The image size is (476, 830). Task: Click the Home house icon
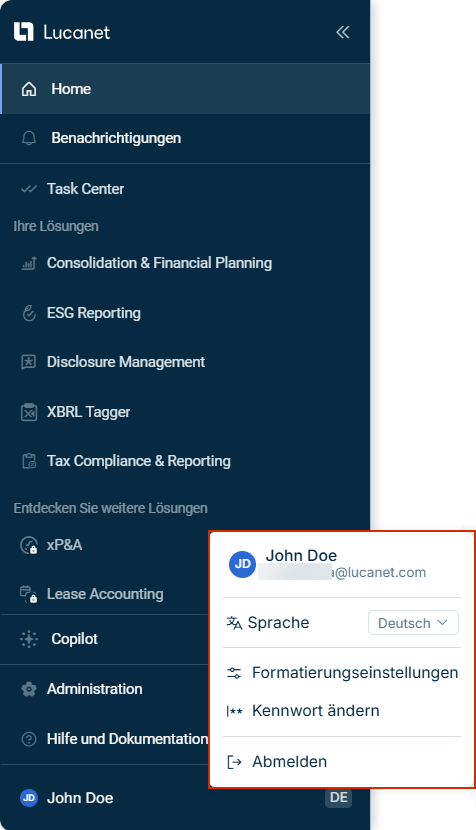point(29,89)
